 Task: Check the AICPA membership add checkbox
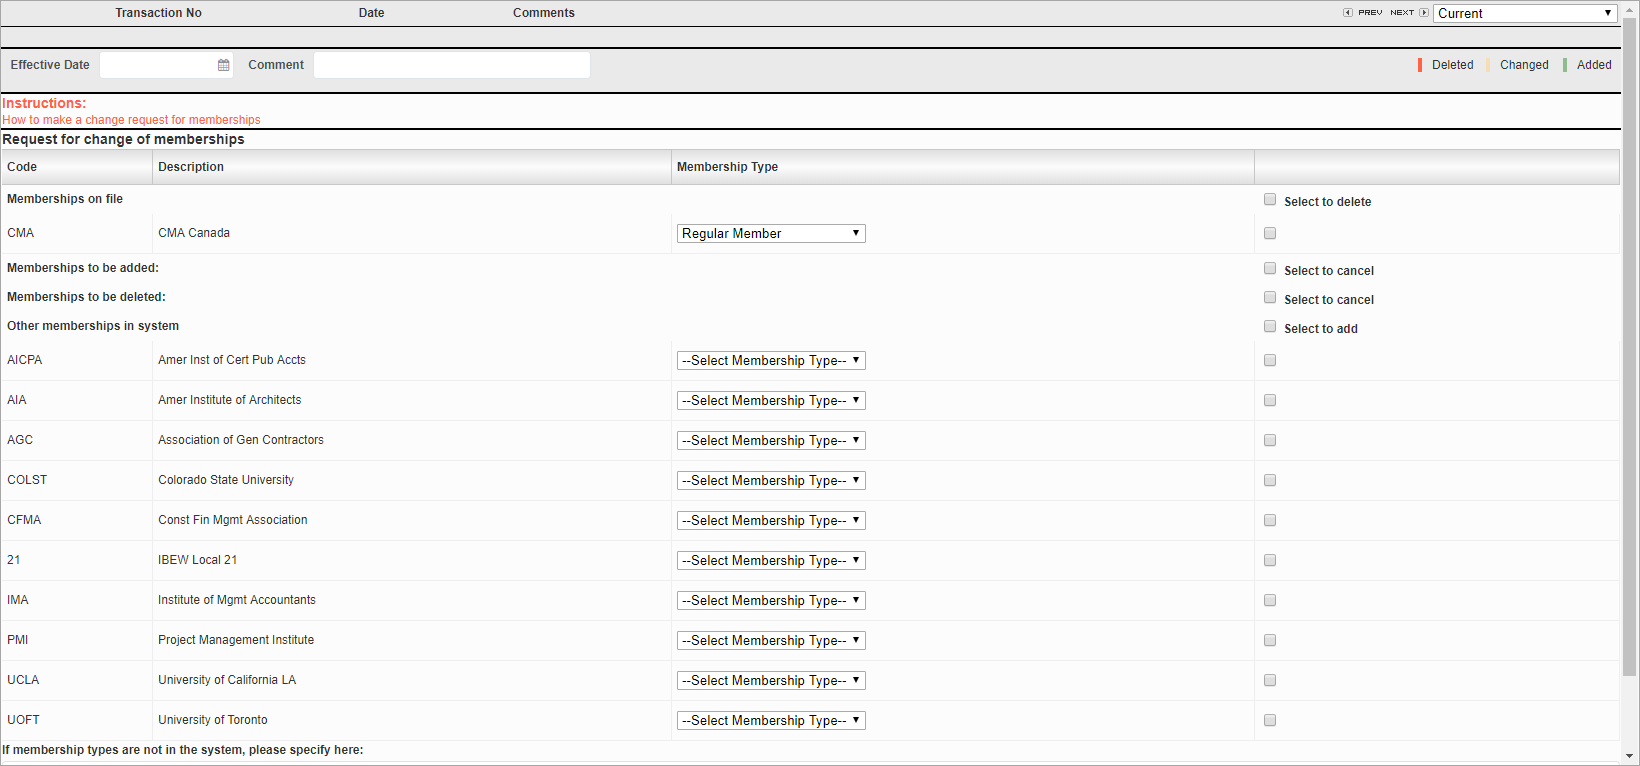tap(1270, 360)
